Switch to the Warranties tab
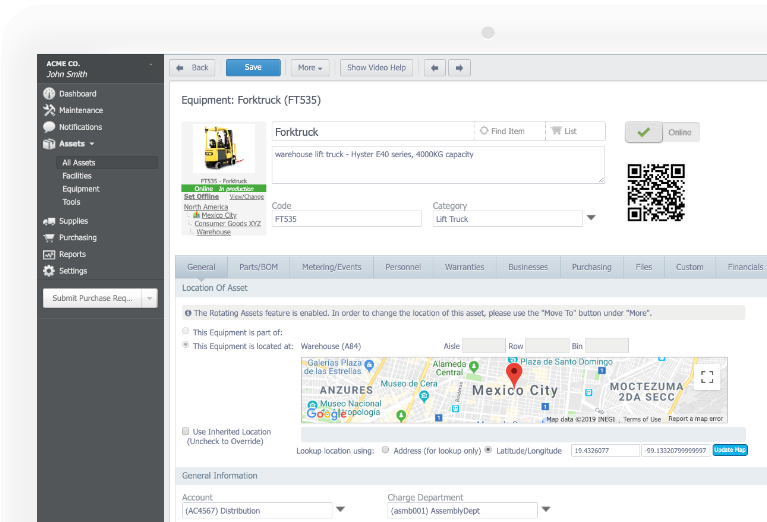 tap(464, 267)
